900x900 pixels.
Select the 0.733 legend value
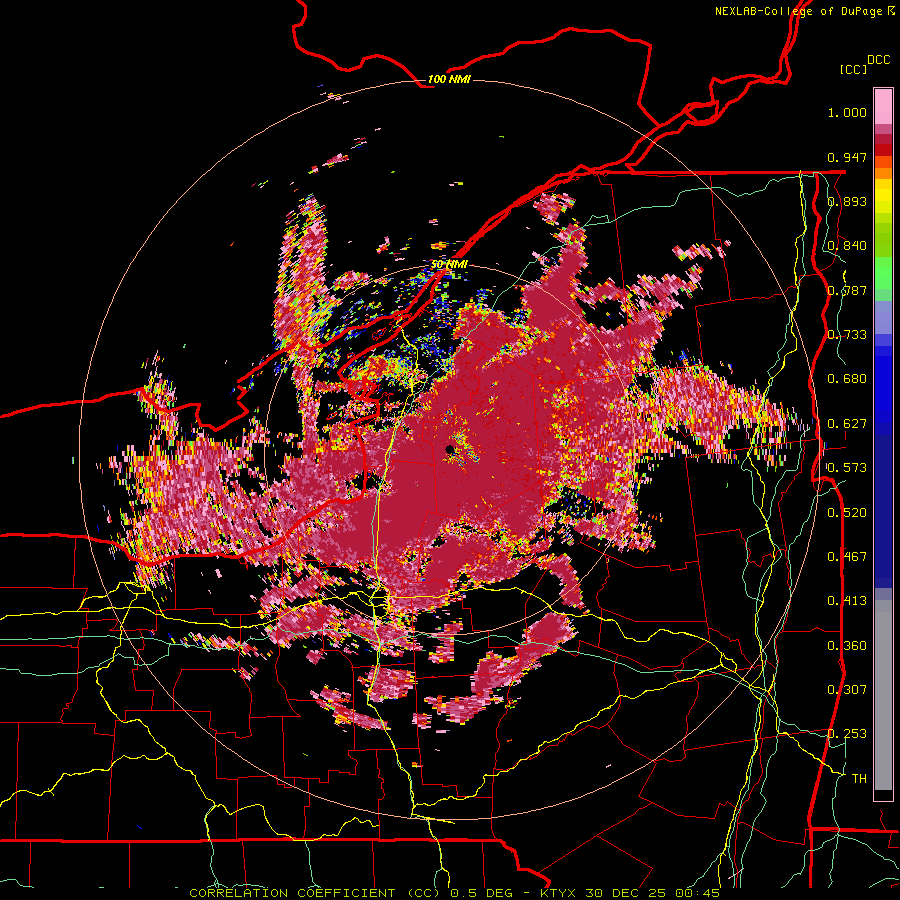[847, 335]
